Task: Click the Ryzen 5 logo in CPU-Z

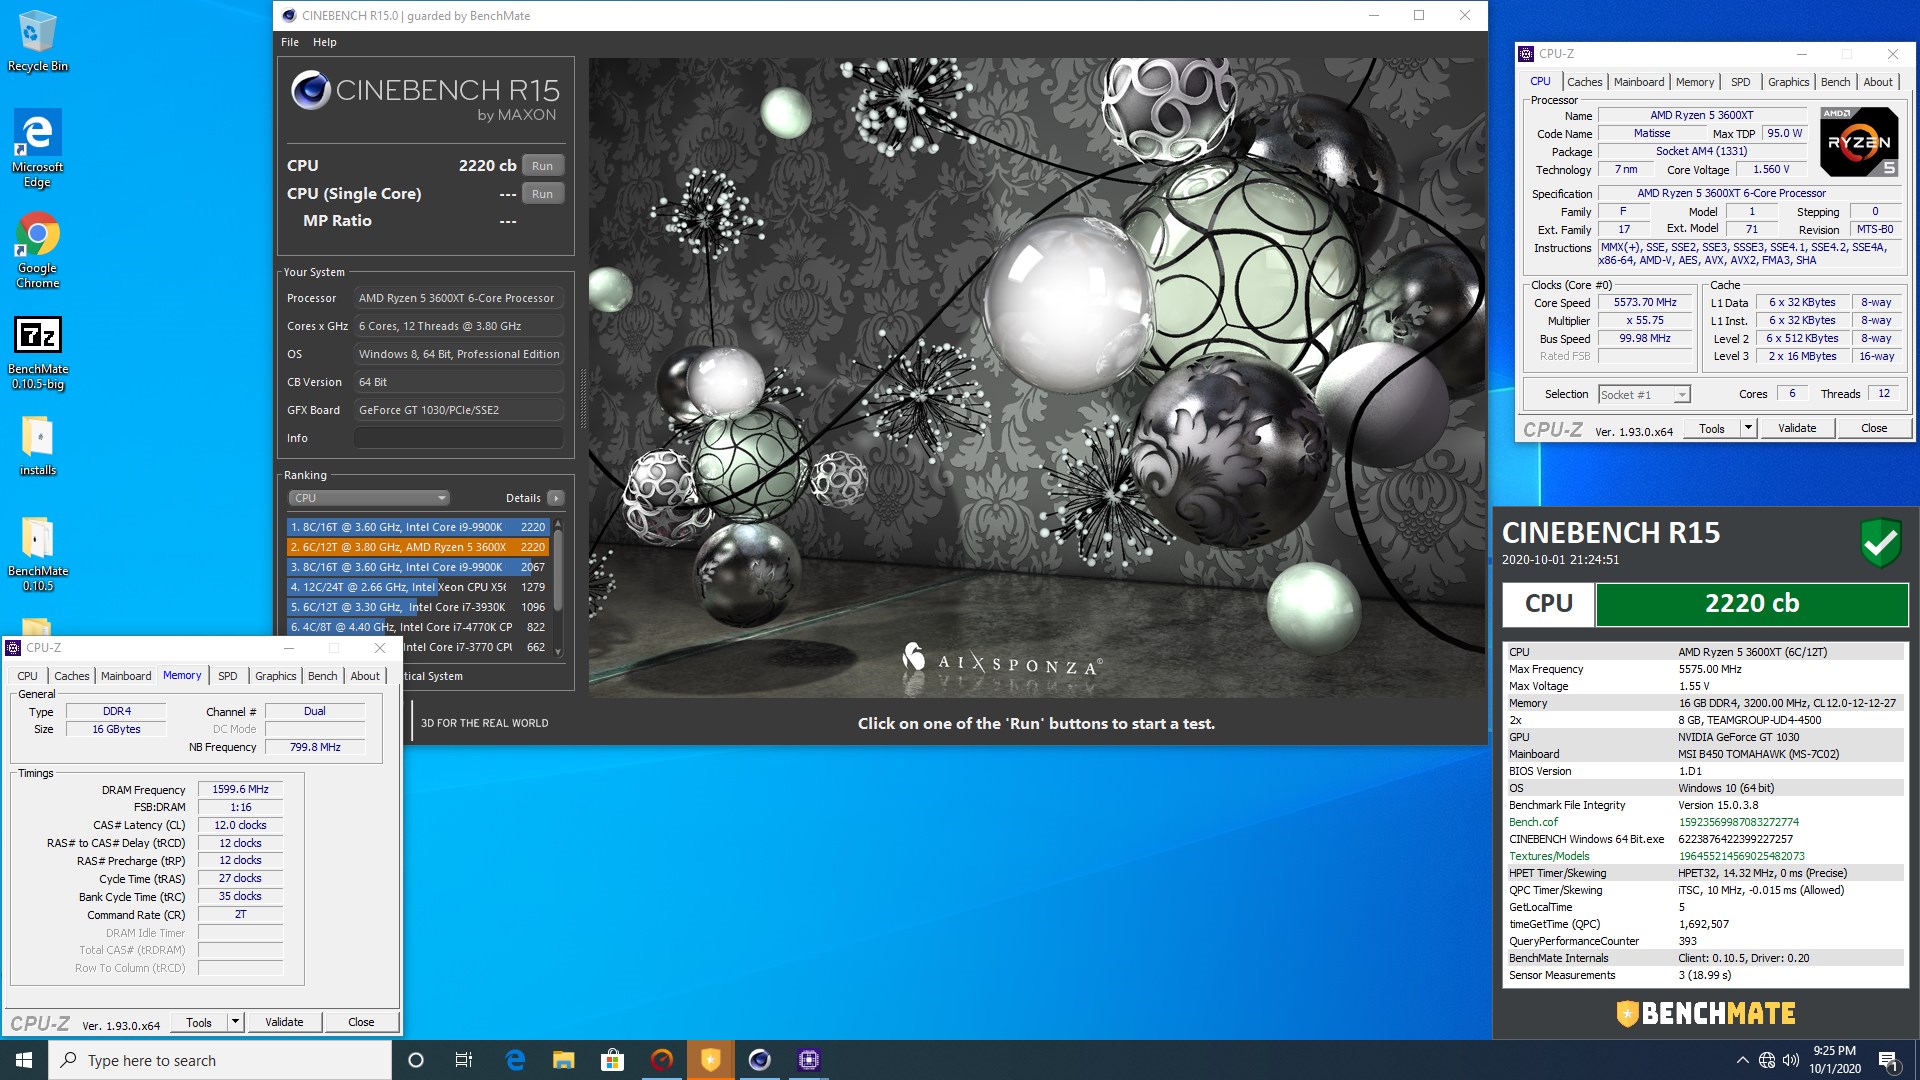Action: click(x=1858, y=142)
